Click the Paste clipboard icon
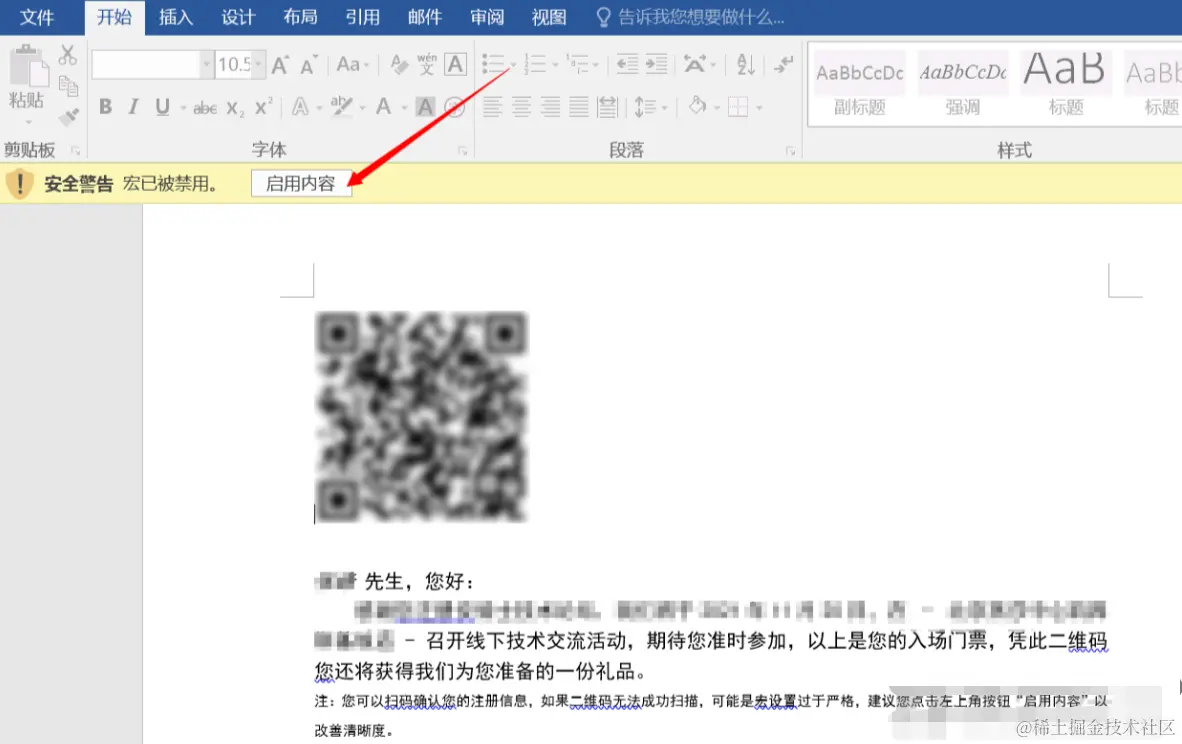Viewport: 1182px width, 744px height. pos(29,66)
